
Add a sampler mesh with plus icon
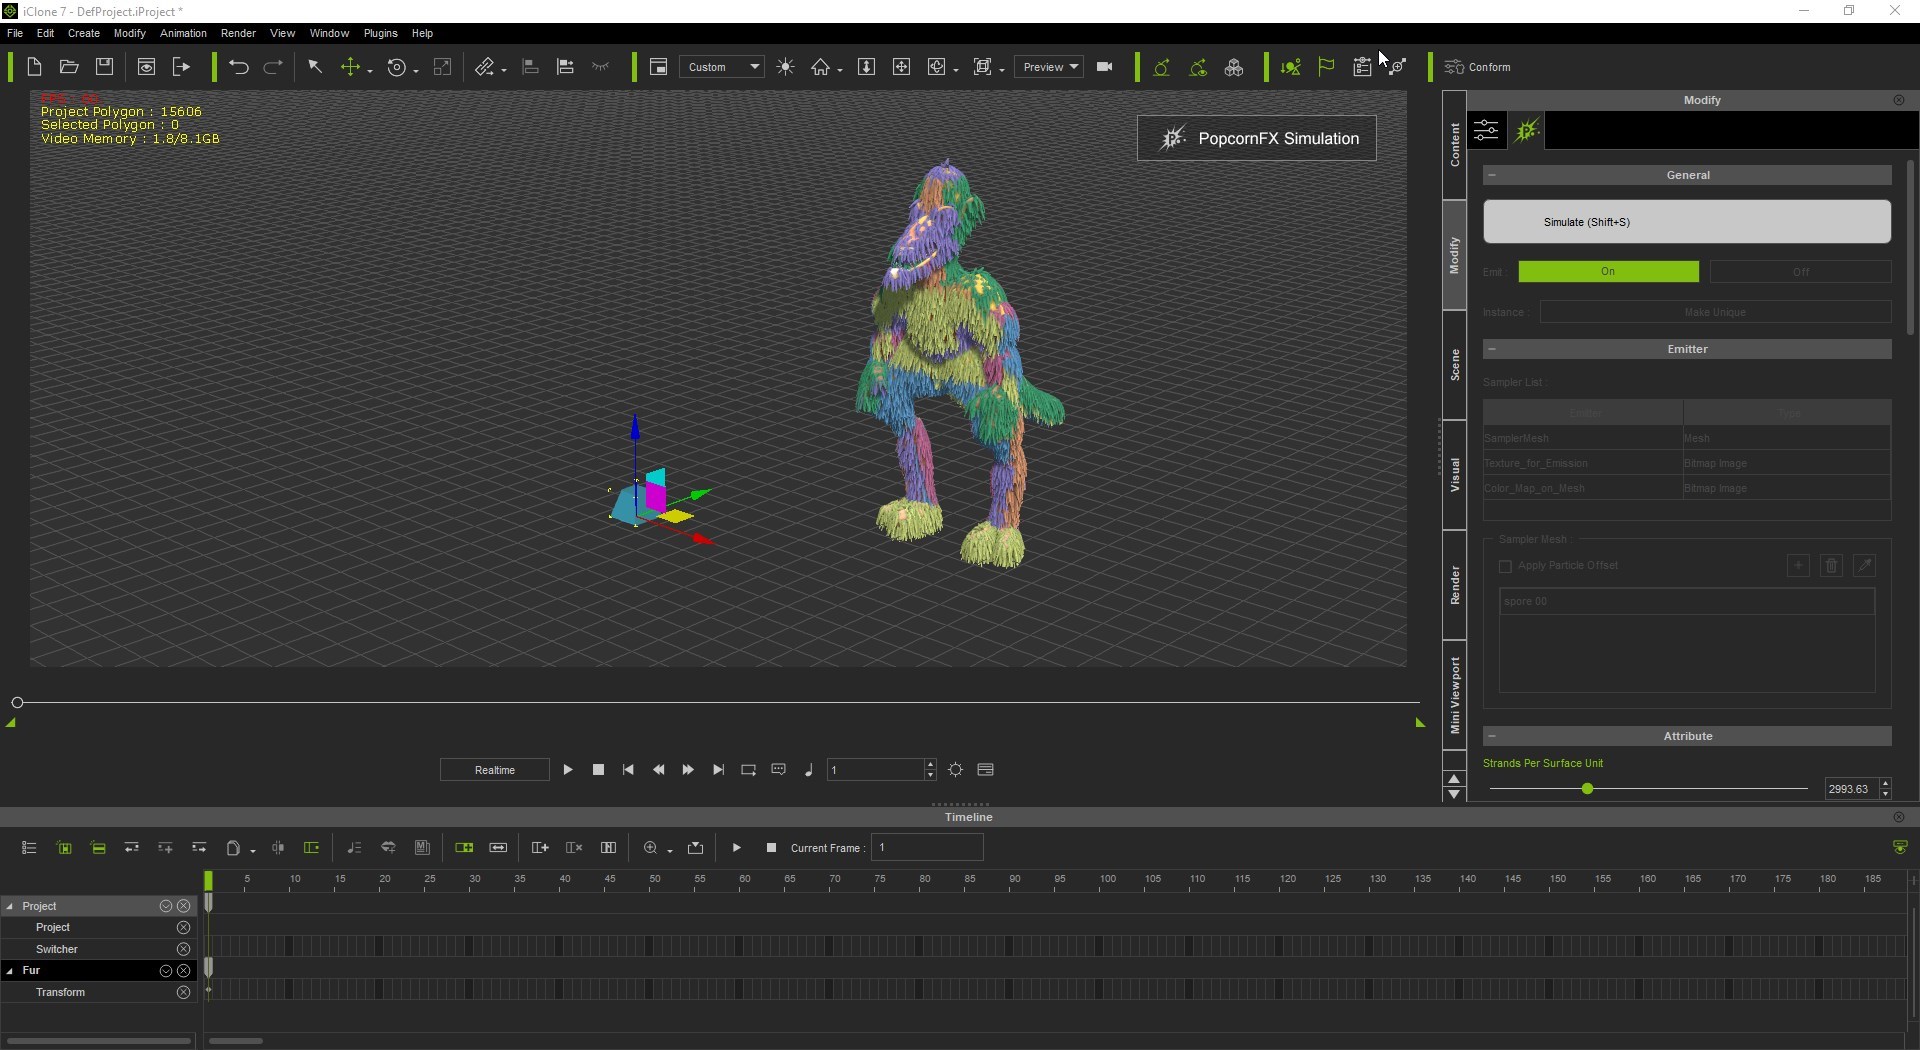click(x=1798, y=566)
